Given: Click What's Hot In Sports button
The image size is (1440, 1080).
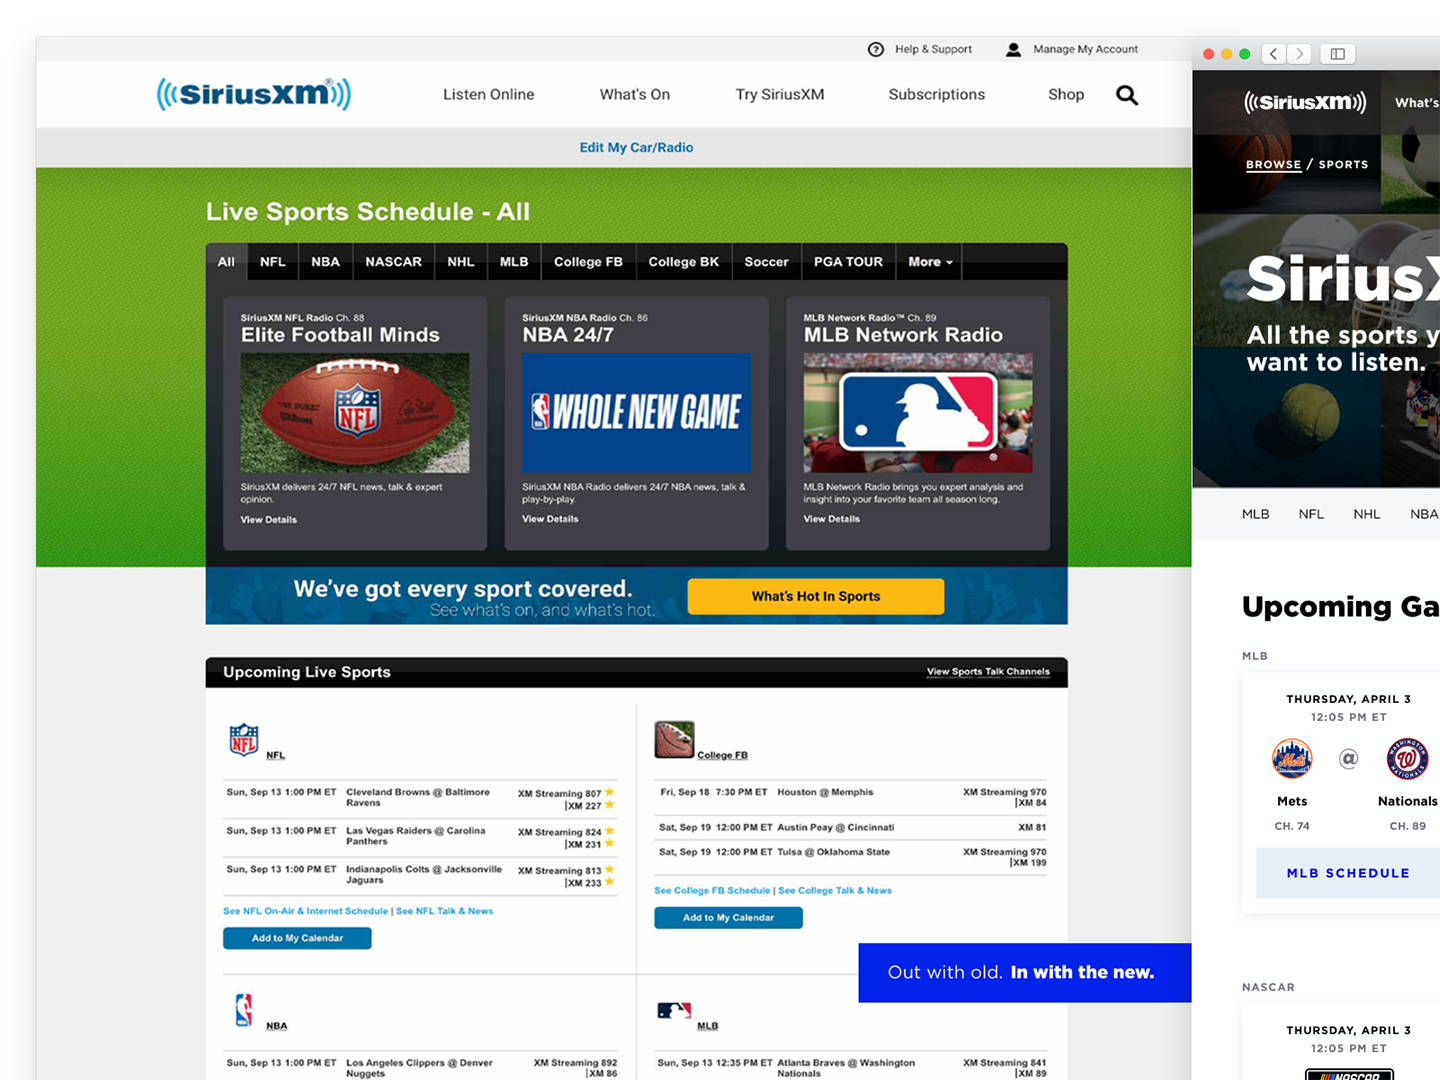Looking at the screenshot, I should [x=816, y=596].
